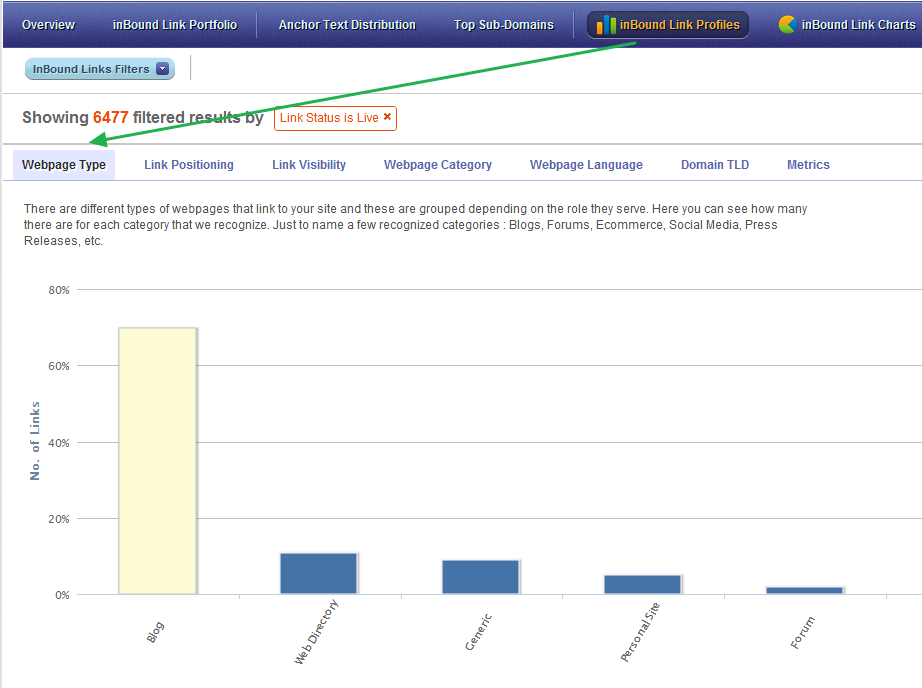This screenshot has height=688, width=922.
Task: Click the yellow Blog bar in chart
Action: [158, 461]
